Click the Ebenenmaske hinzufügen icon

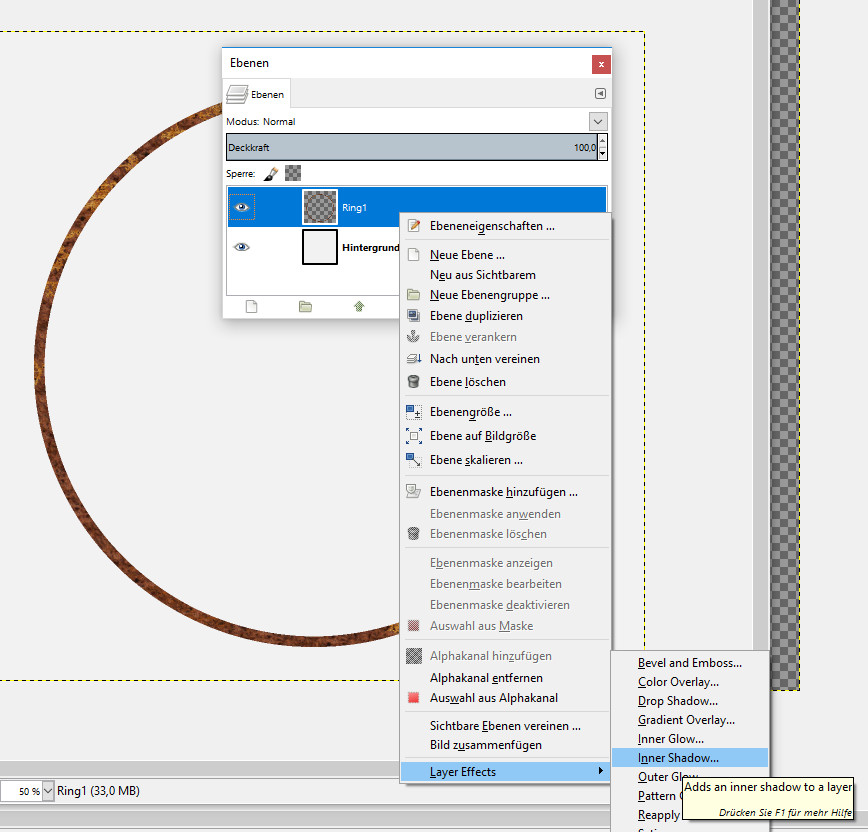pyautogui.click(x=414, y=492)
